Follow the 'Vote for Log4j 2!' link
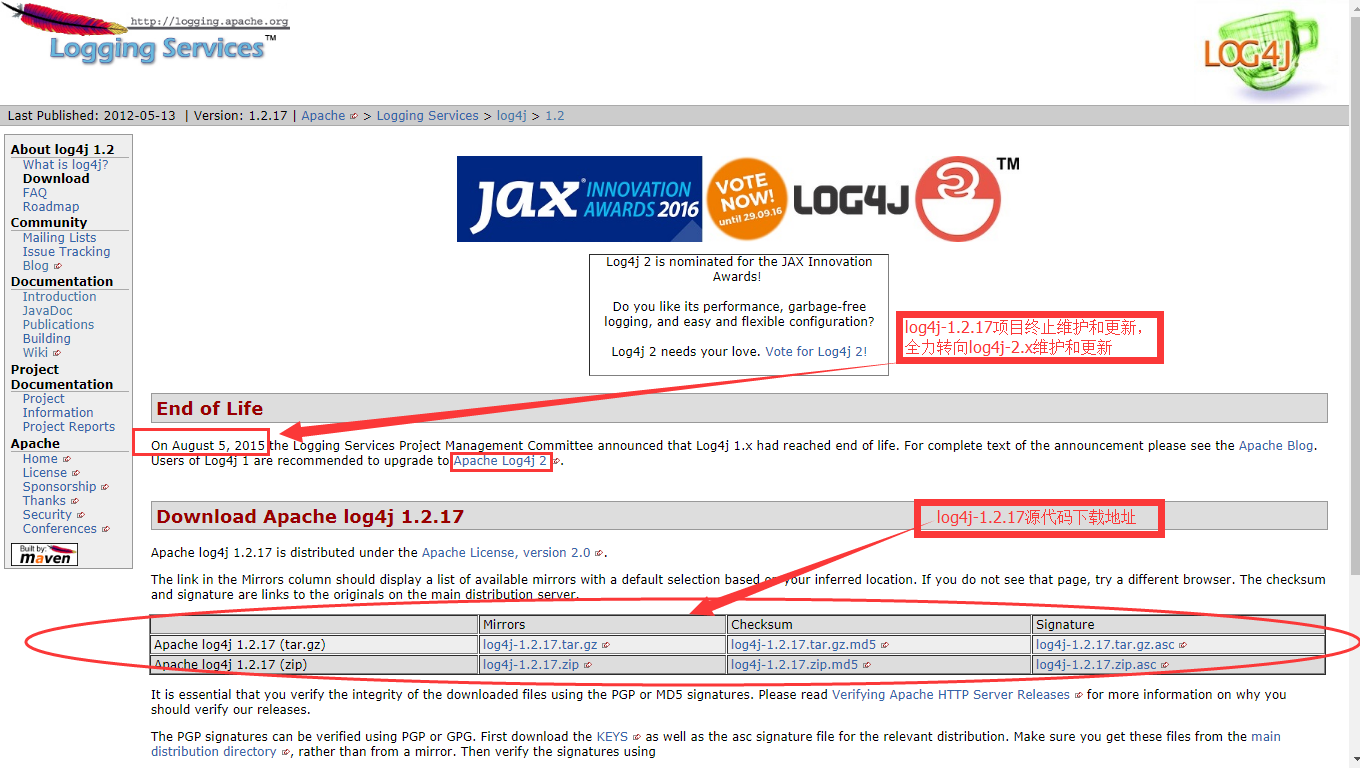The height and width of the screenshot is (768, 1360). point(816,352)
